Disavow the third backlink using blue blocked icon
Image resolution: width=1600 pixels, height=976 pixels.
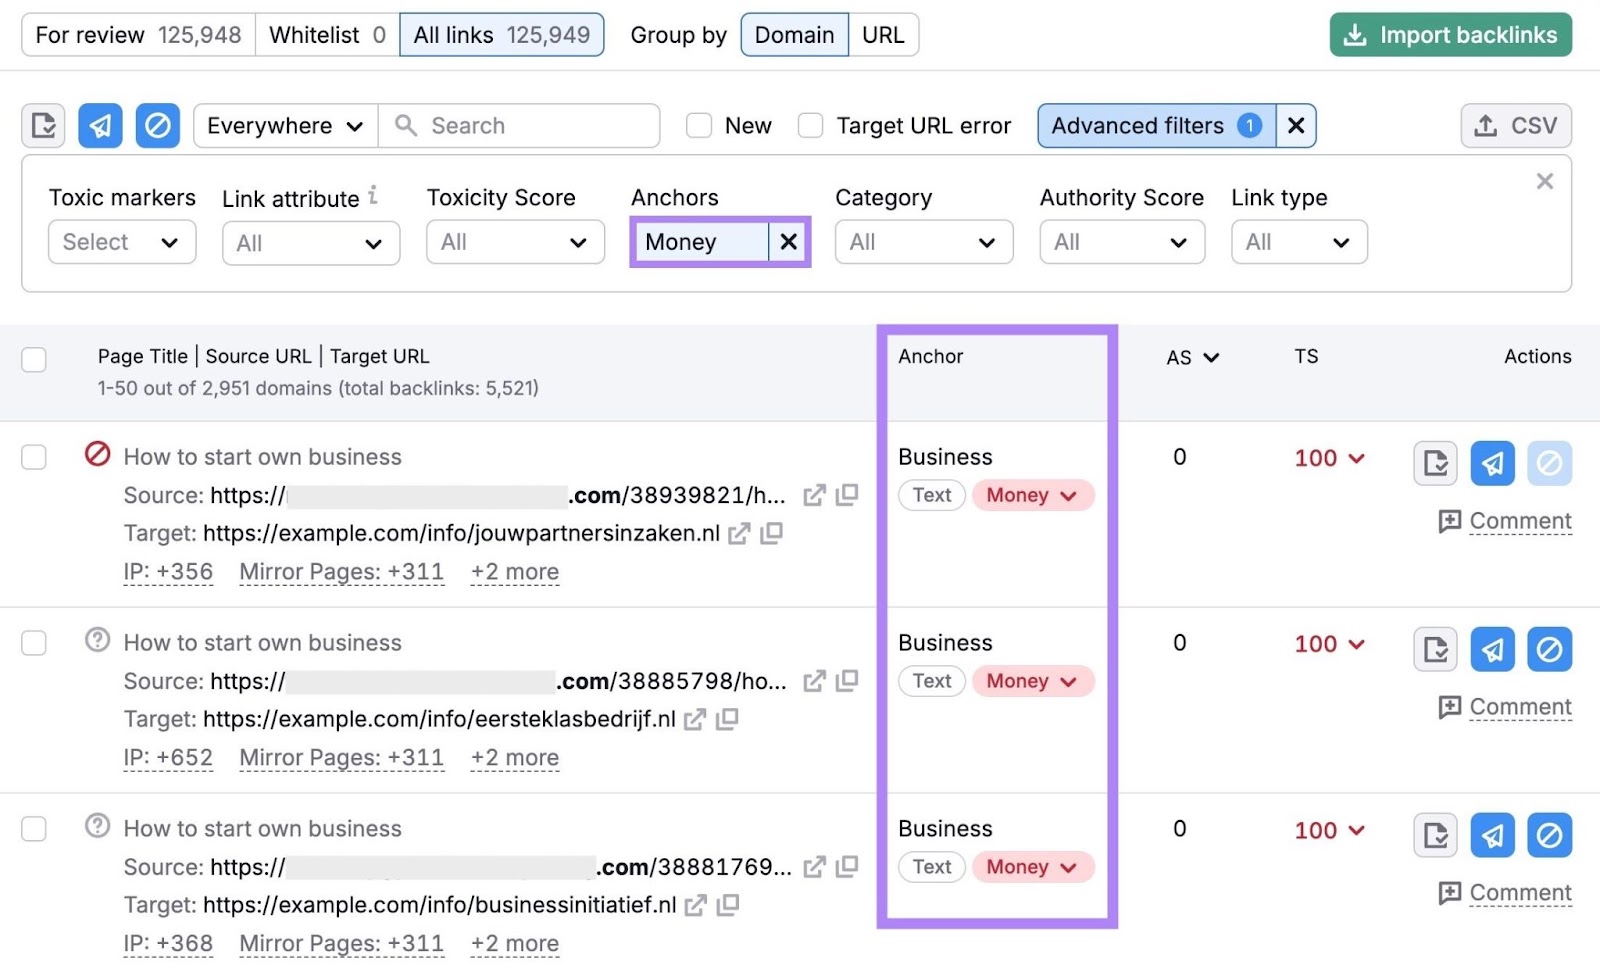(1549, 834)
